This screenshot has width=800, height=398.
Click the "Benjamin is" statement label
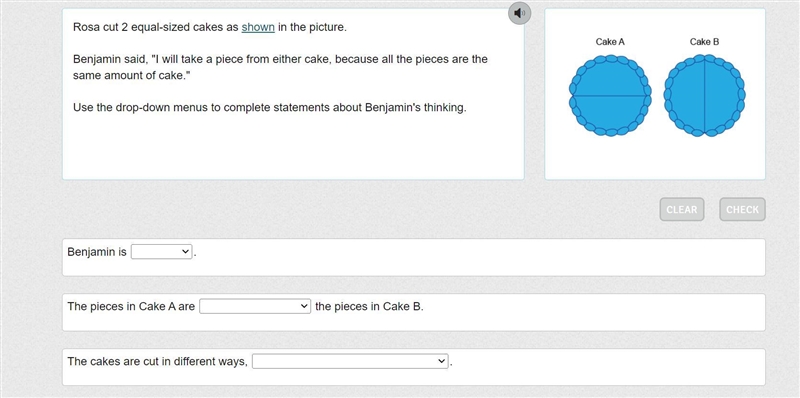tap(97, 252)
